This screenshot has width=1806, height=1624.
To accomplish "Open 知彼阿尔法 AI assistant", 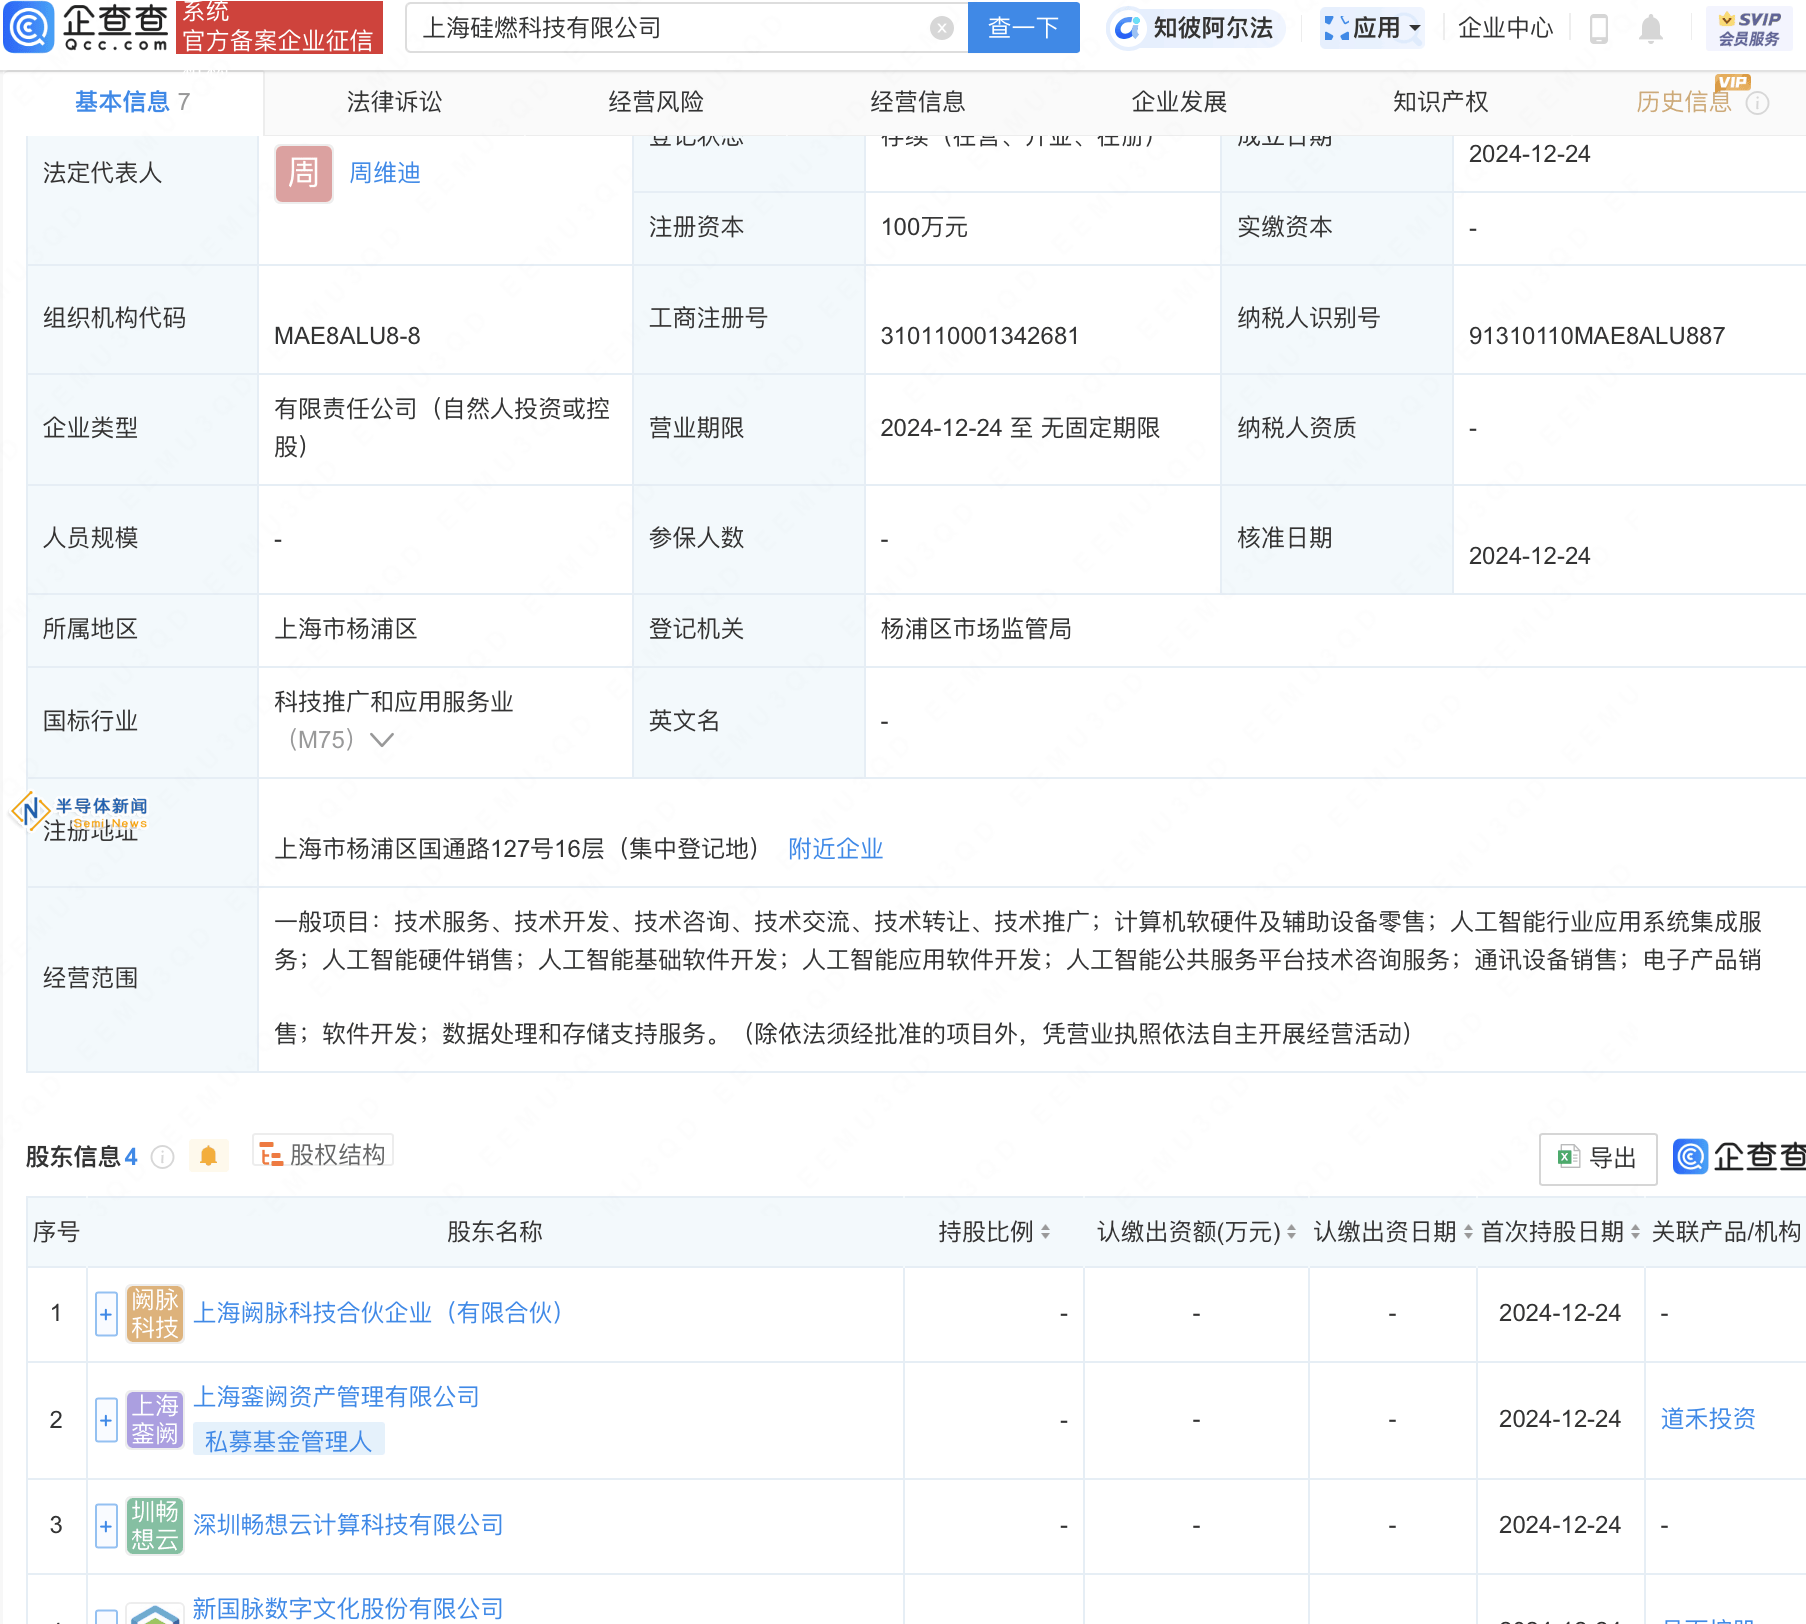I will [1196, 28].
